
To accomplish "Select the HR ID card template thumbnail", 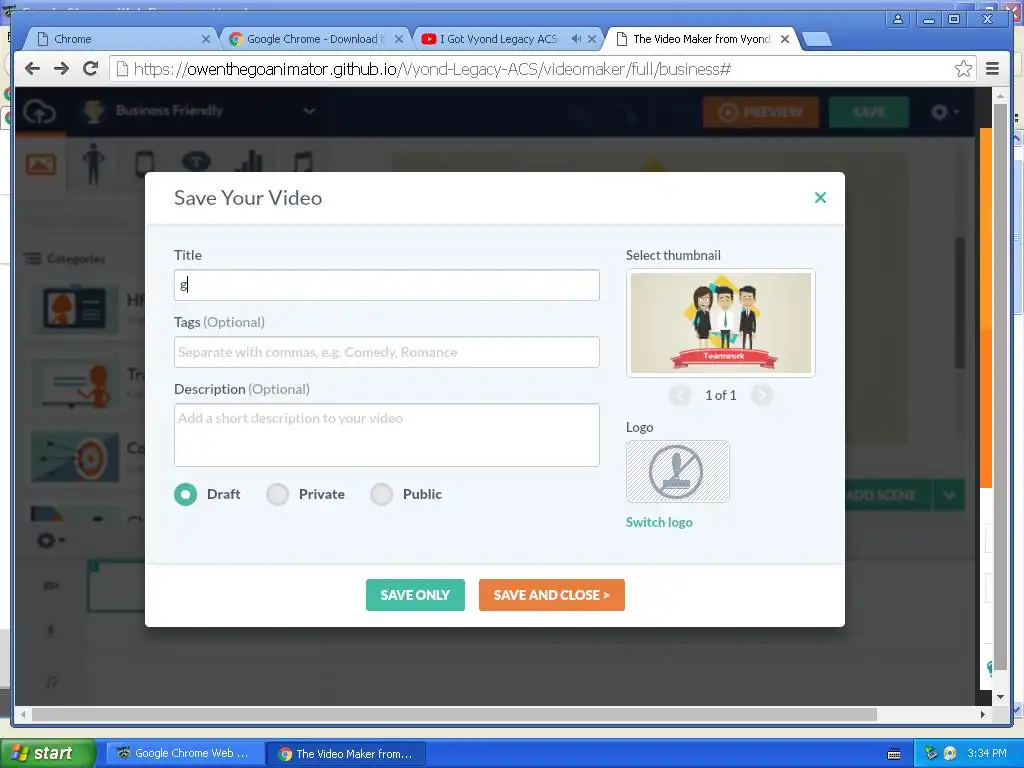I will point(75,310).
